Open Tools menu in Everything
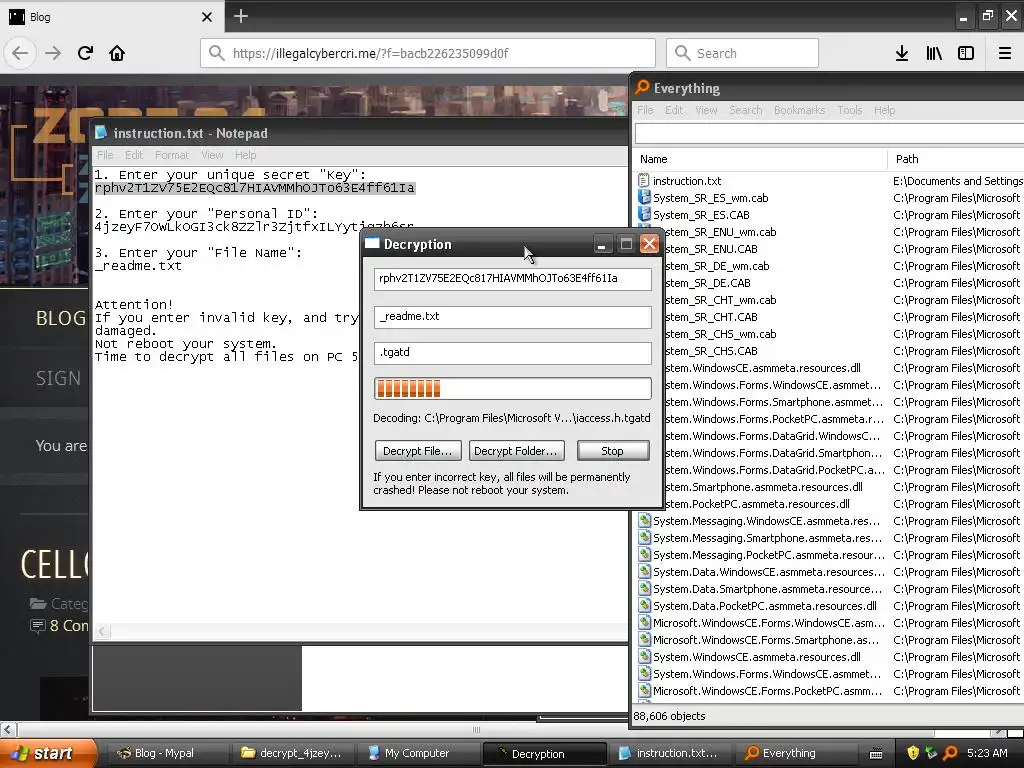The height and width of the screenshot is (768, 1024). 850,110
